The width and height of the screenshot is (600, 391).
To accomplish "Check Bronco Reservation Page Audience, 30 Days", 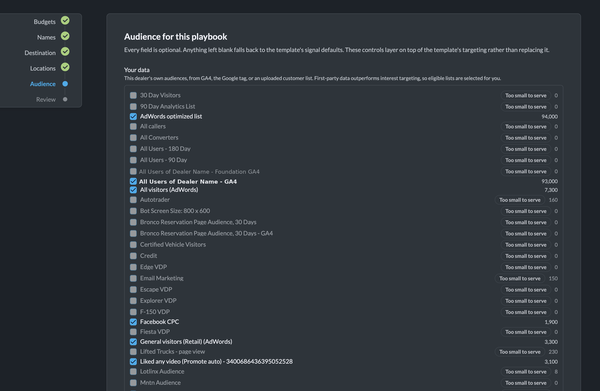I will click(x=133, y=222).
